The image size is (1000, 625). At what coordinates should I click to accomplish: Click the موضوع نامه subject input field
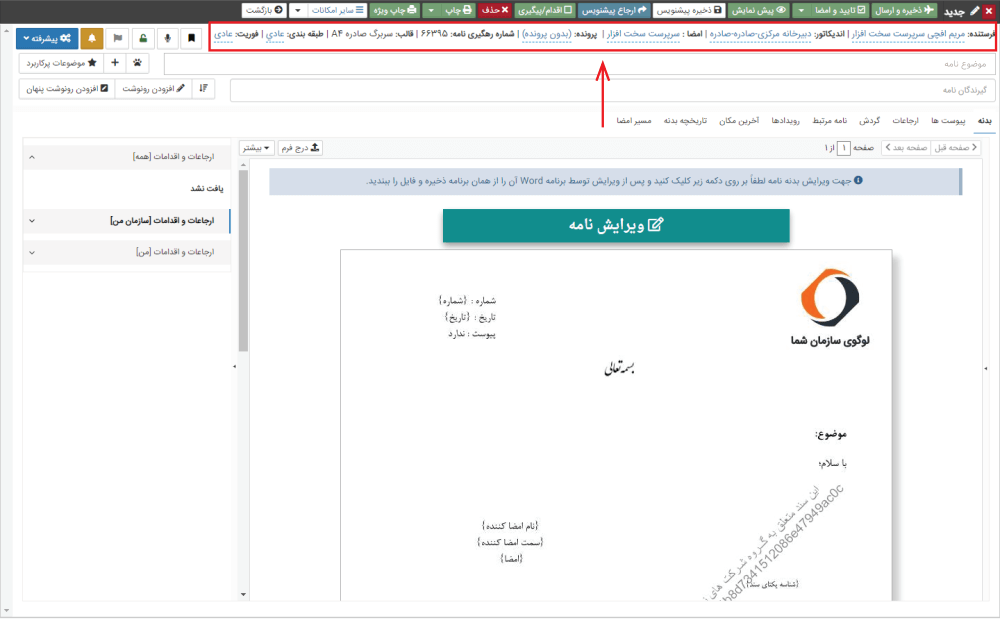point(579,64)
